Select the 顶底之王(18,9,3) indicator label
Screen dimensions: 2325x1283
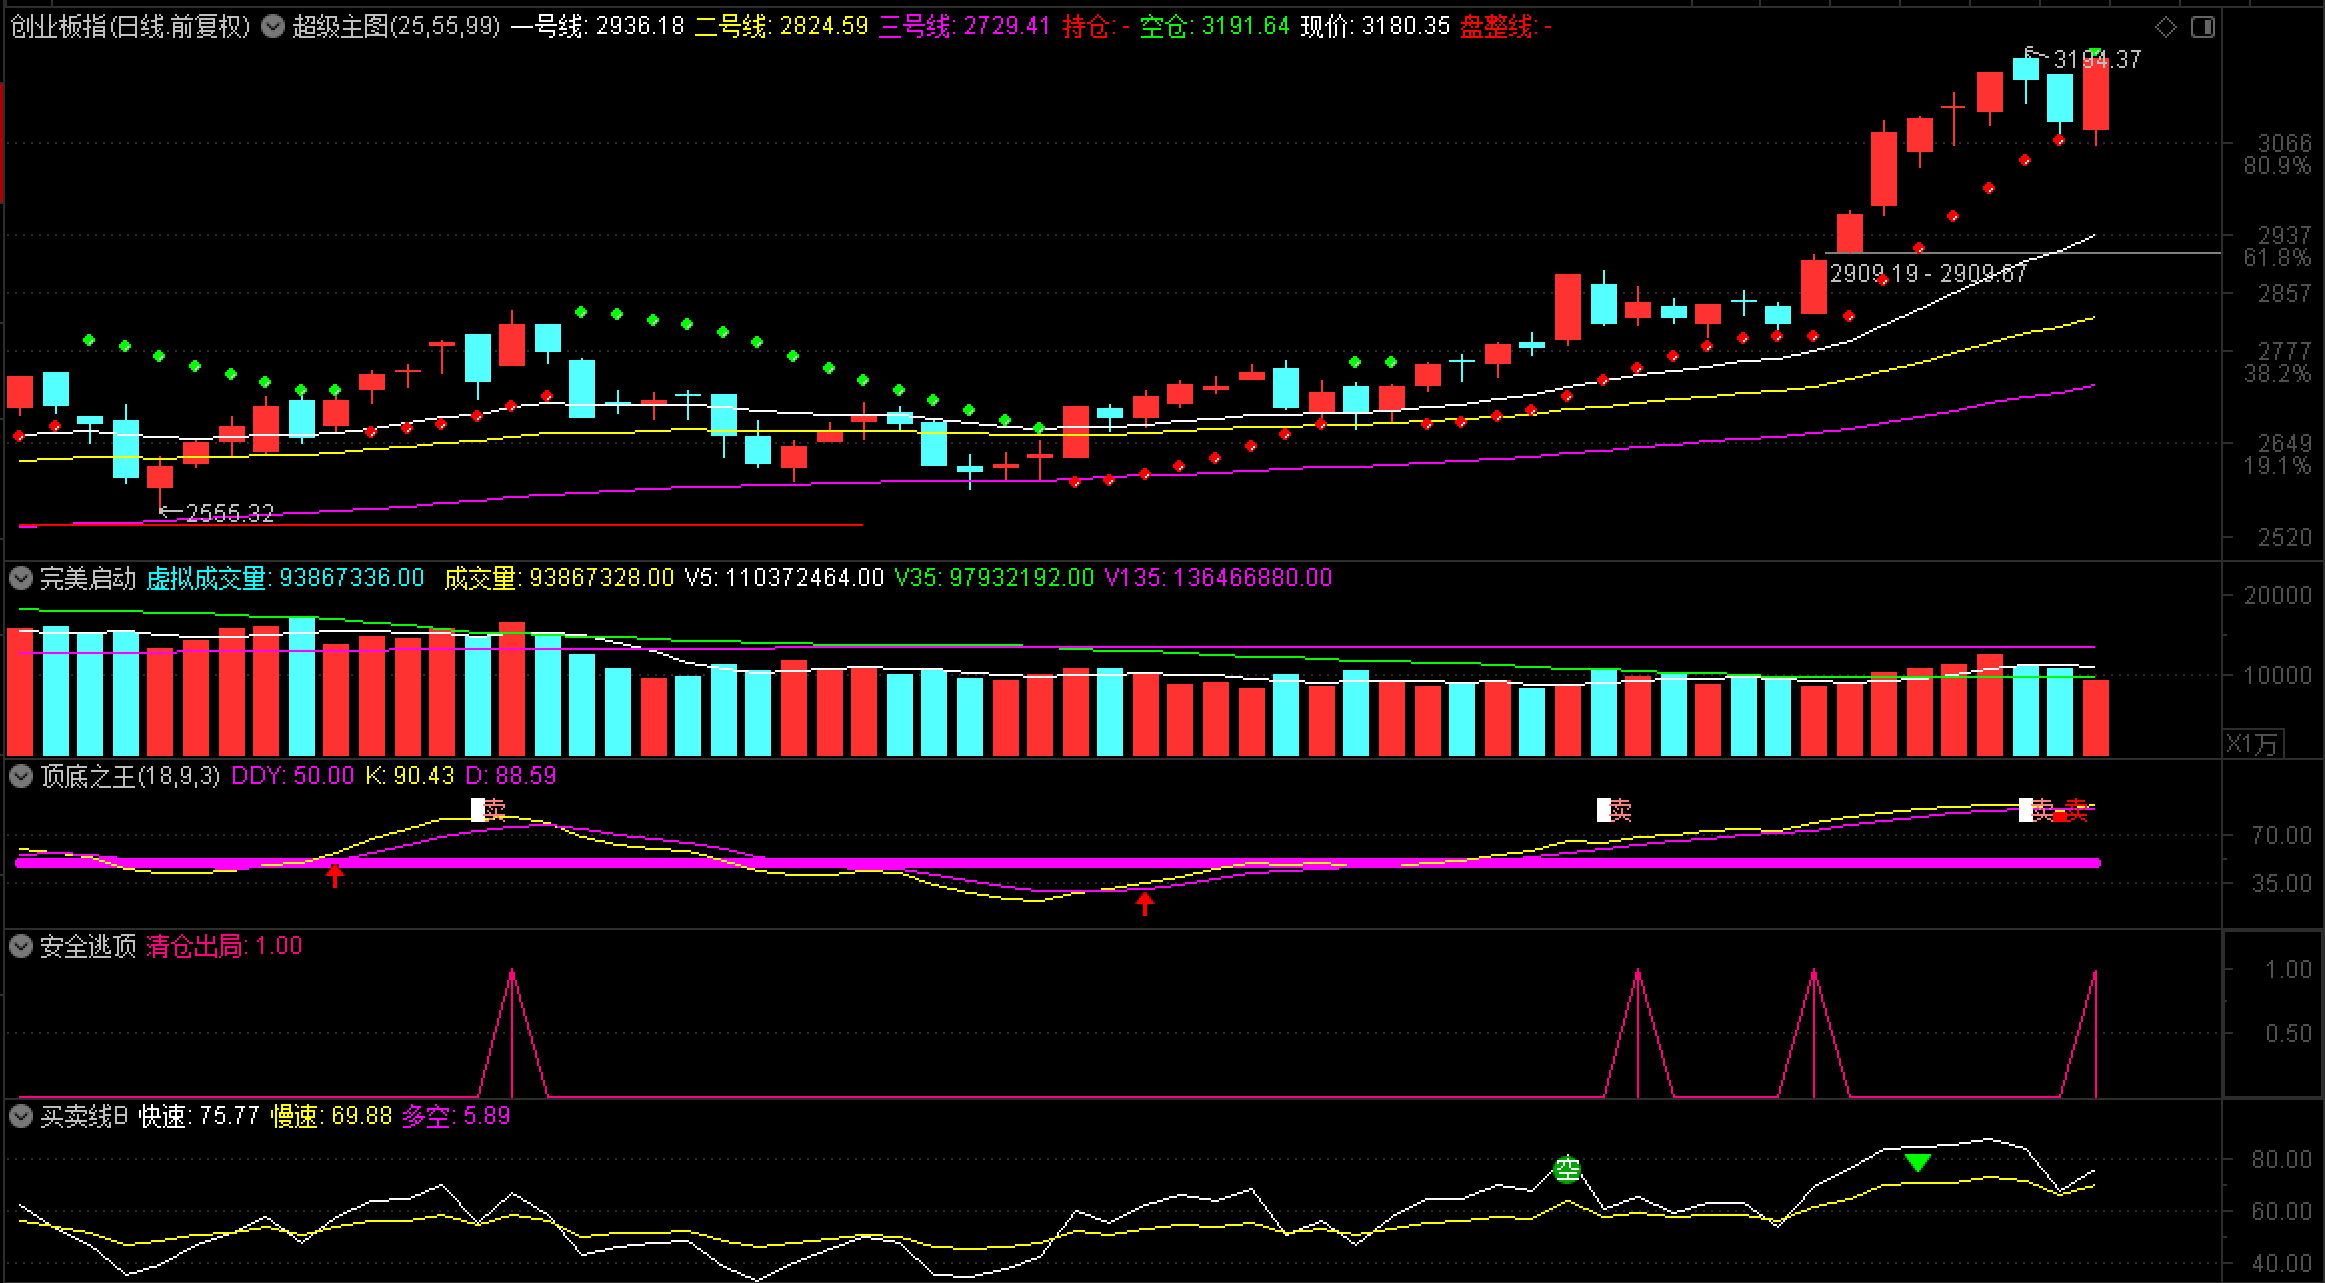pyautogui.click(x=130, y=776)
